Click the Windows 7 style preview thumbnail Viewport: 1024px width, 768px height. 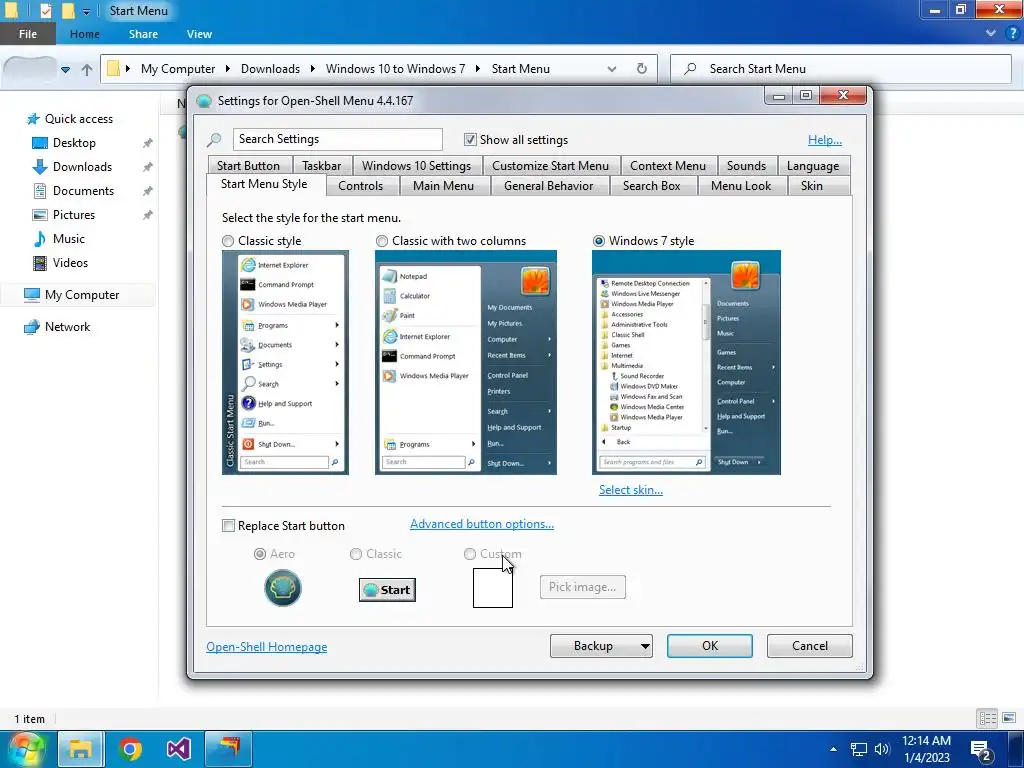[686, 362]
